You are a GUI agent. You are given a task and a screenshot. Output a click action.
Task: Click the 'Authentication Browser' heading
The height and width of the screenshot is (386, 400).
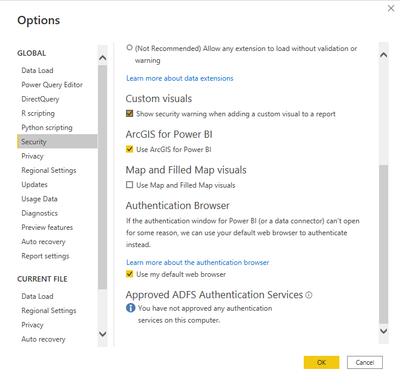pyautogui.click(x=177, y=205)
